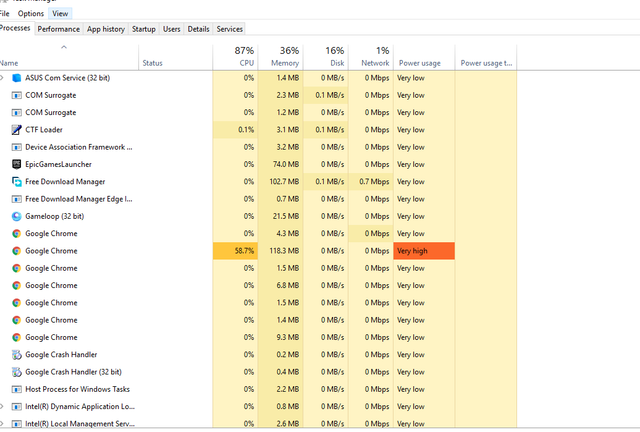Select the CTF Loader process name
Screen dimensions: 640x432
(x=44, y=130)
